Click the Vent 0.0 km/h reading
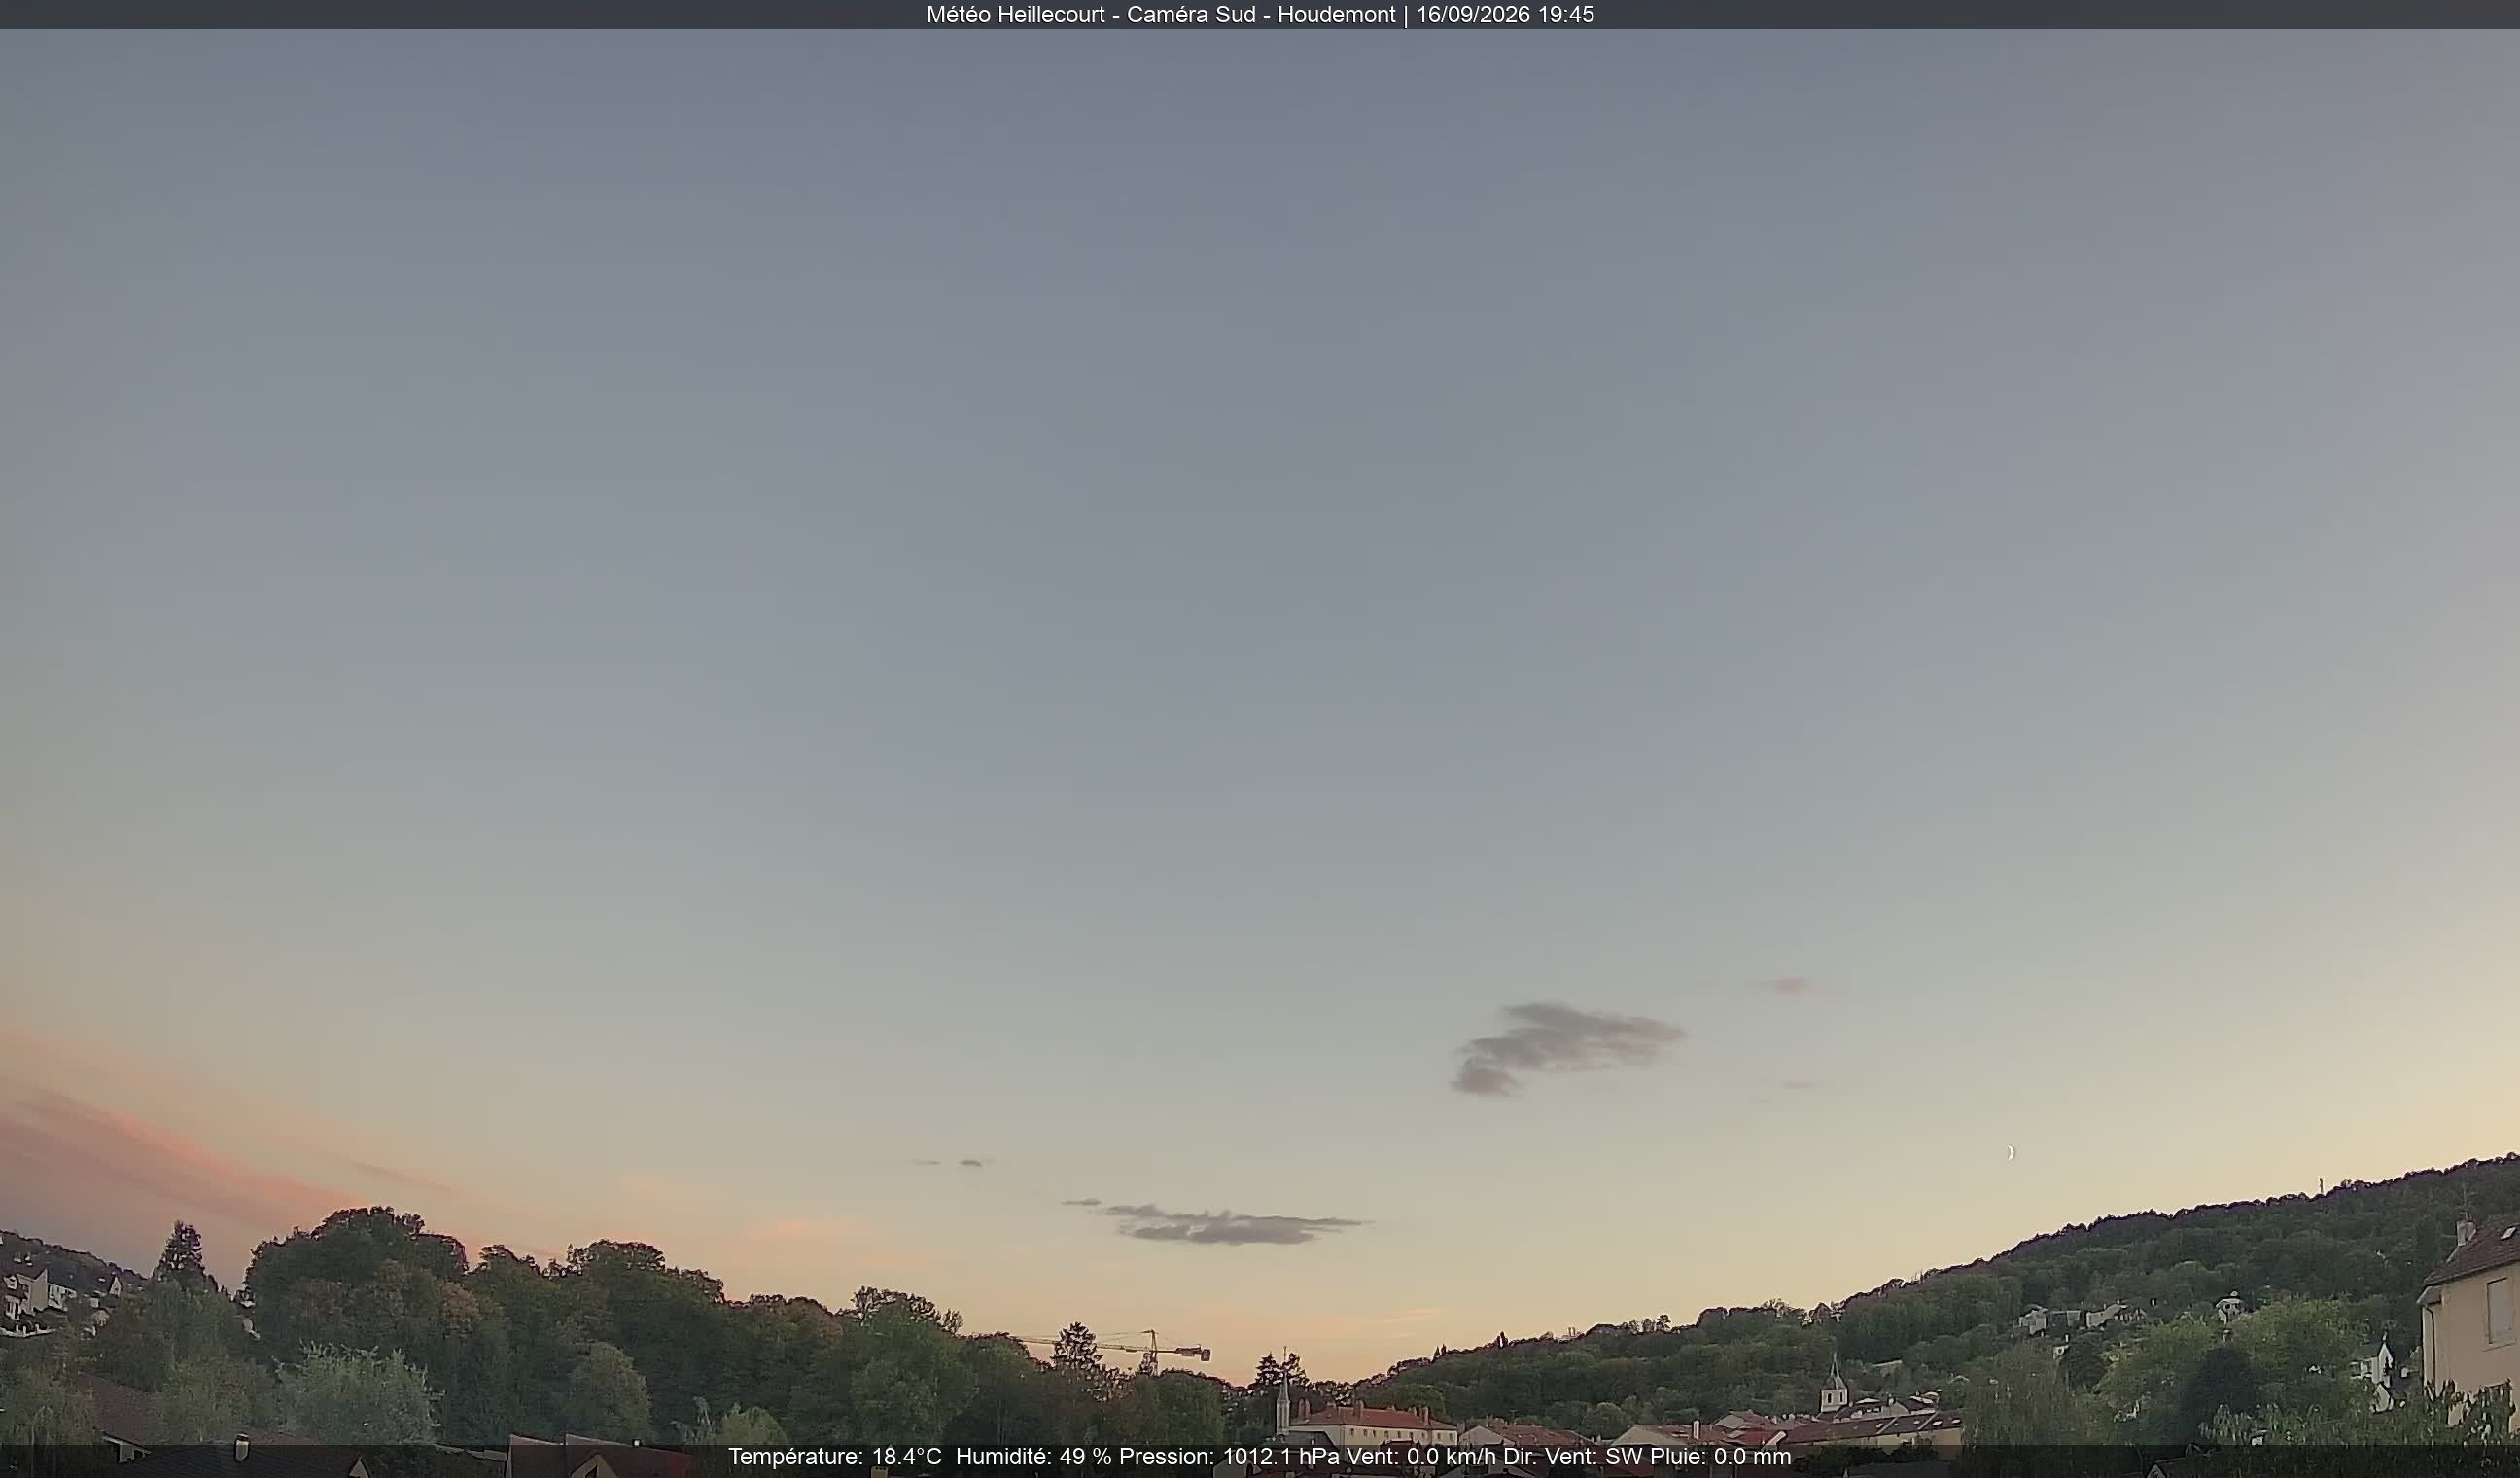Viewport: 2520px width, 1478px height. pos(1422,1457)
